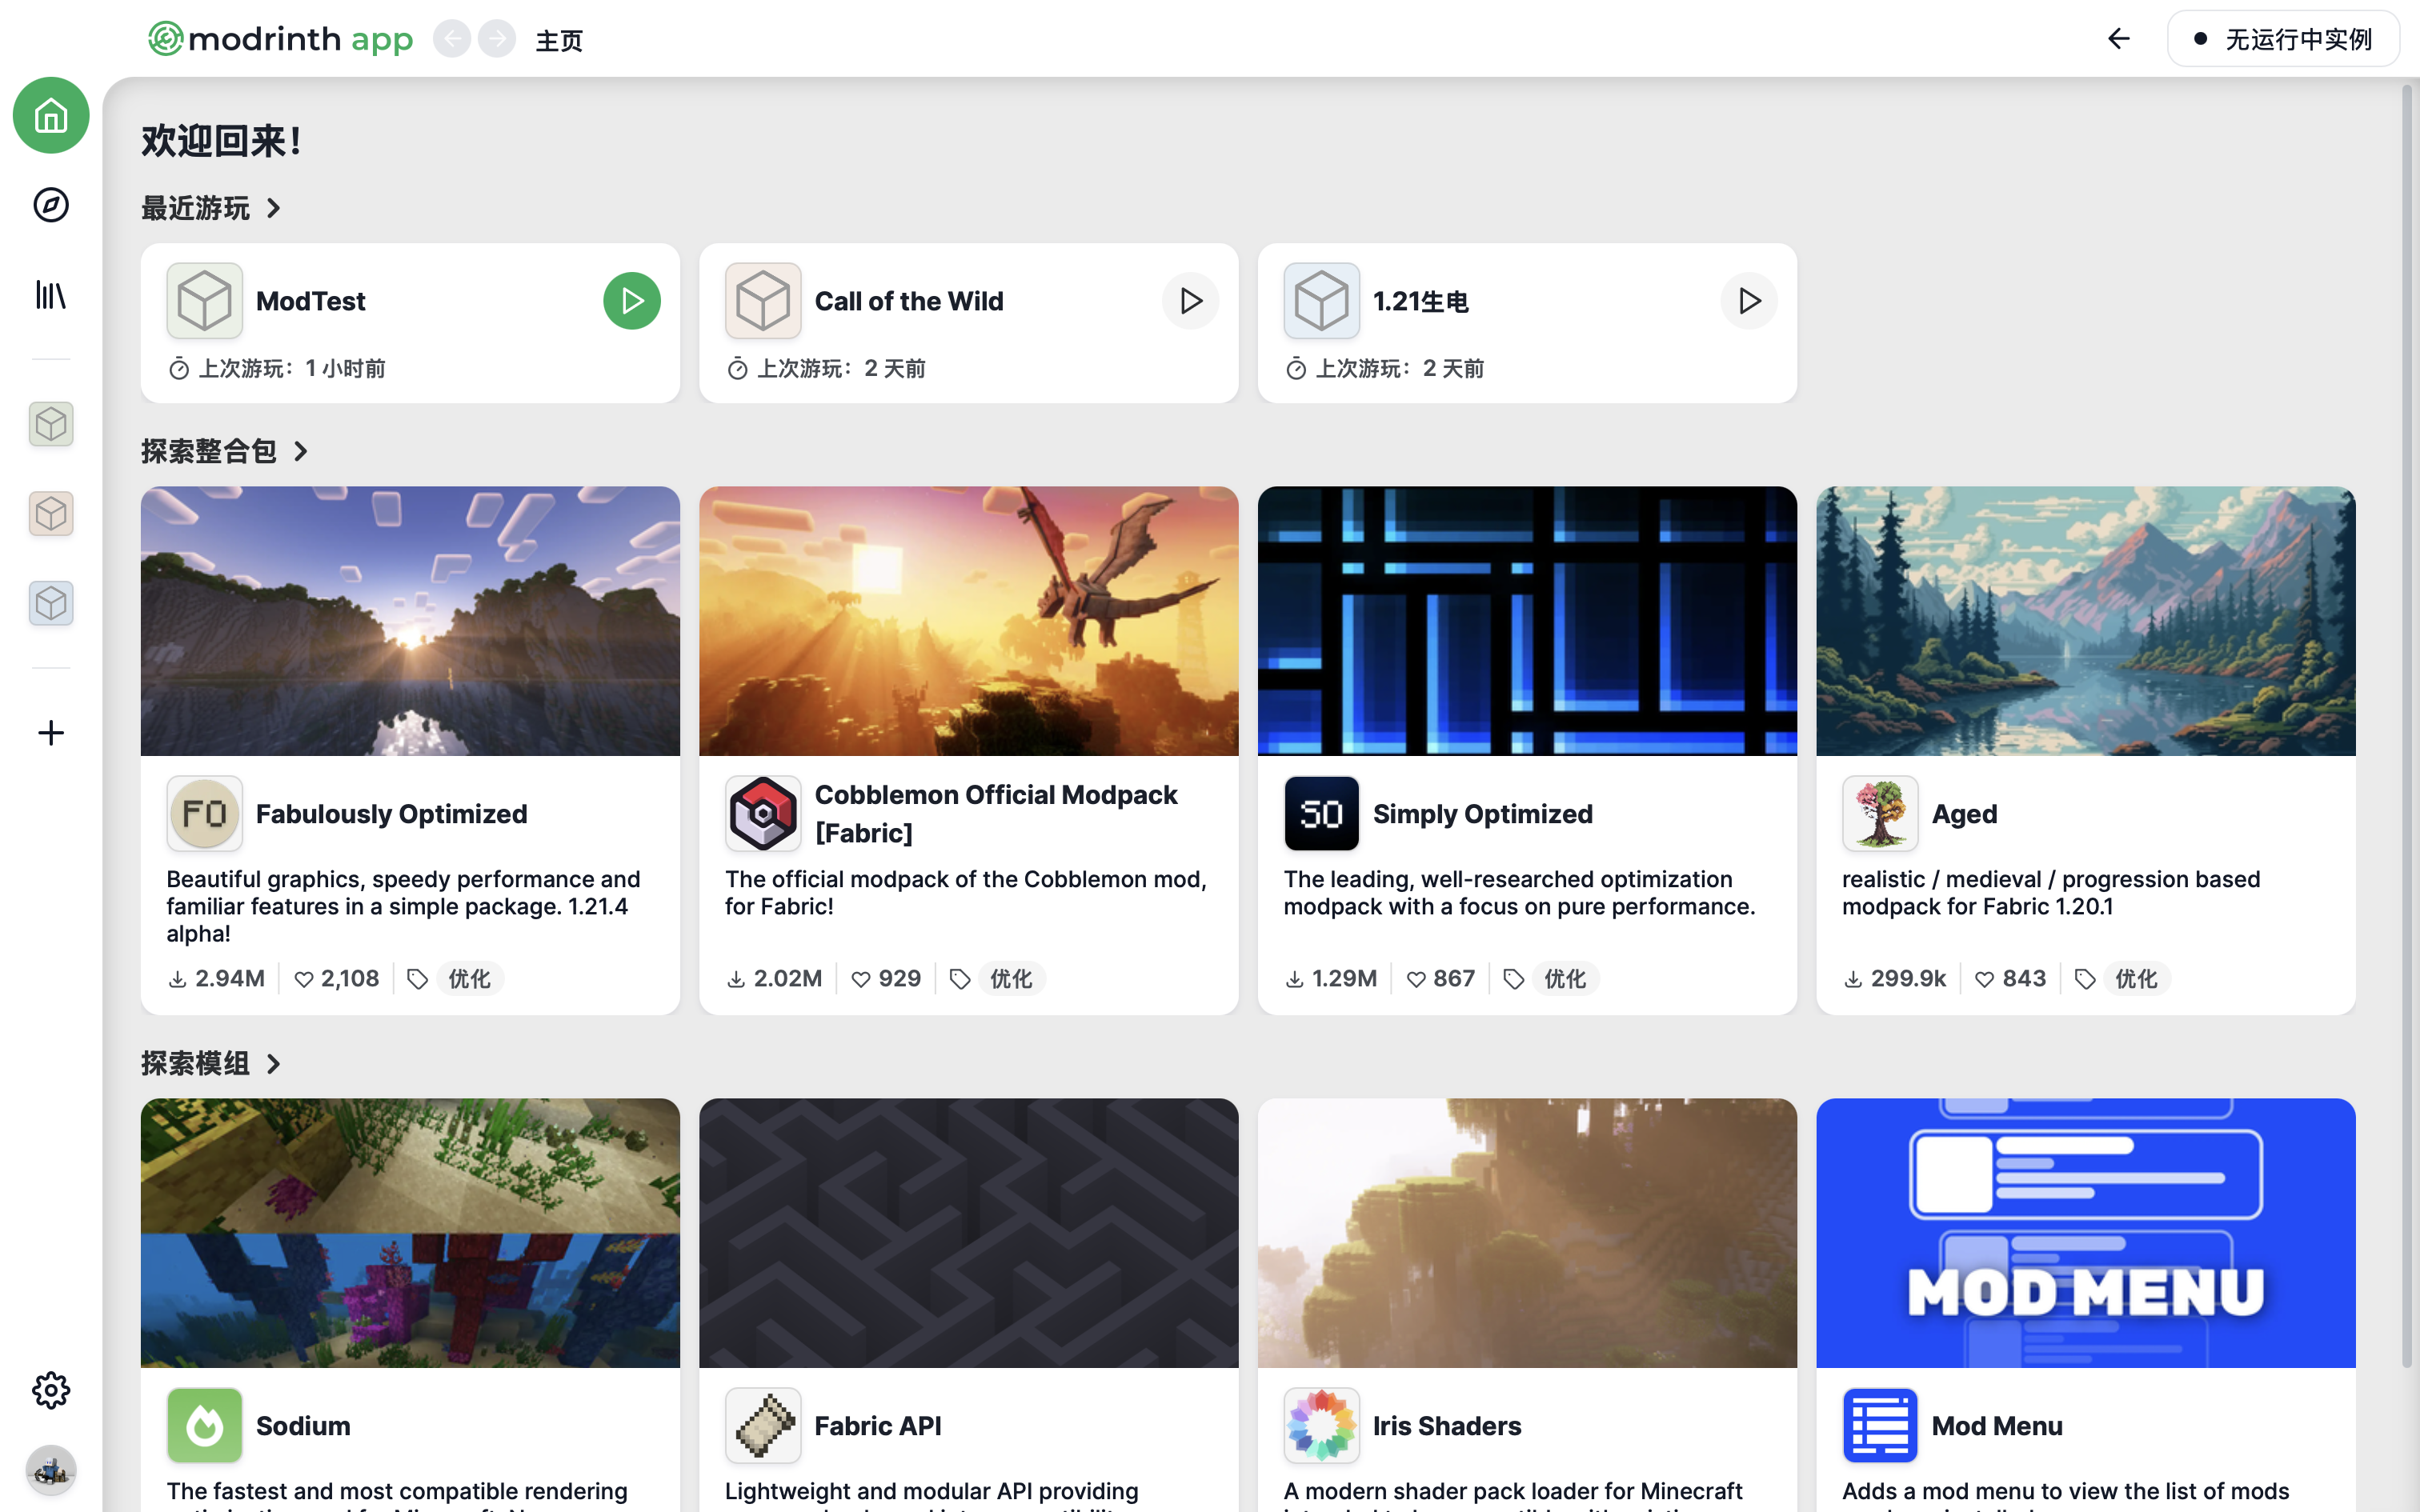Start the 1.21生电 instance

coord(1749,301)
